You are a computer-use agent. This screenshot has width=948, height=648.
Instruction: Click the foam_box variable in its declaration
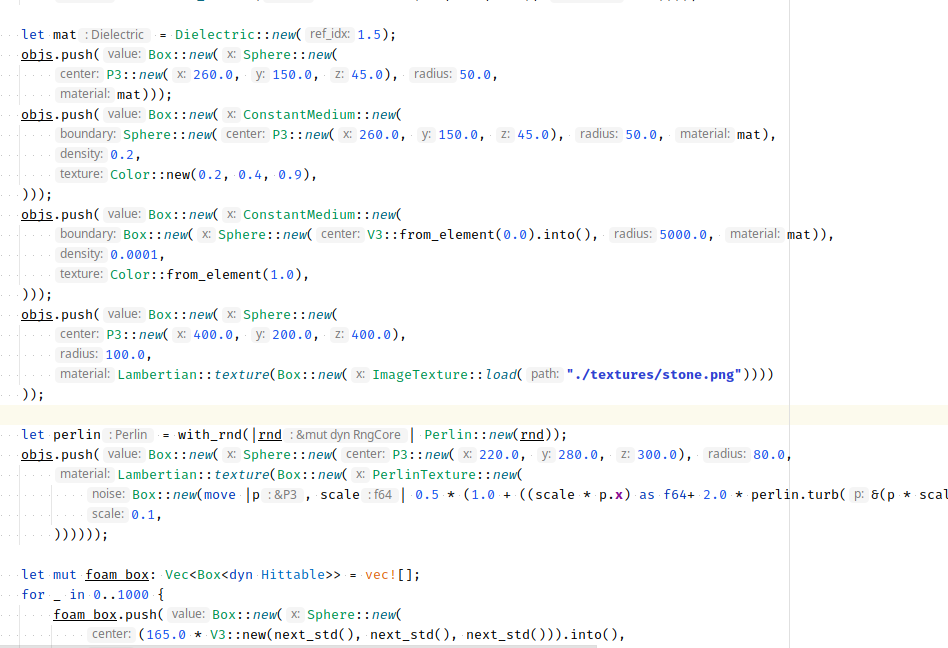coord(117,575)
